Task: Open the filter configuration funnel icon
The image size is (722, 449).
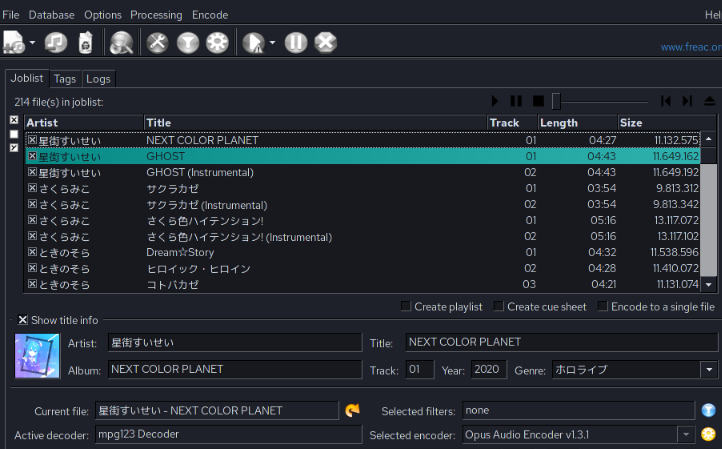Action: [x=188, y=42]
